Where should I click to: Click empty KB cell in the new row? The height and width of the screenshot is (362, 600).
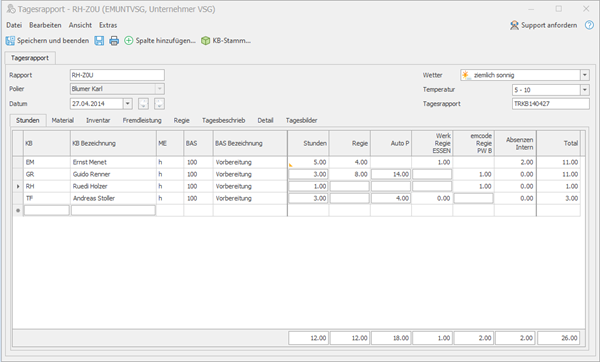click(x=47, y=210)
